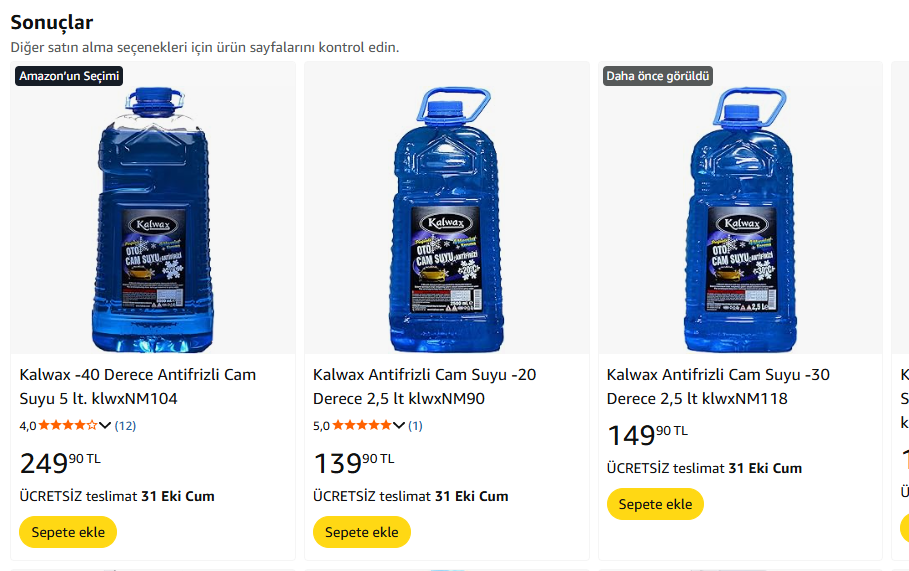Click the Amazon'un Seçimi badge

[x=69, y=76]
